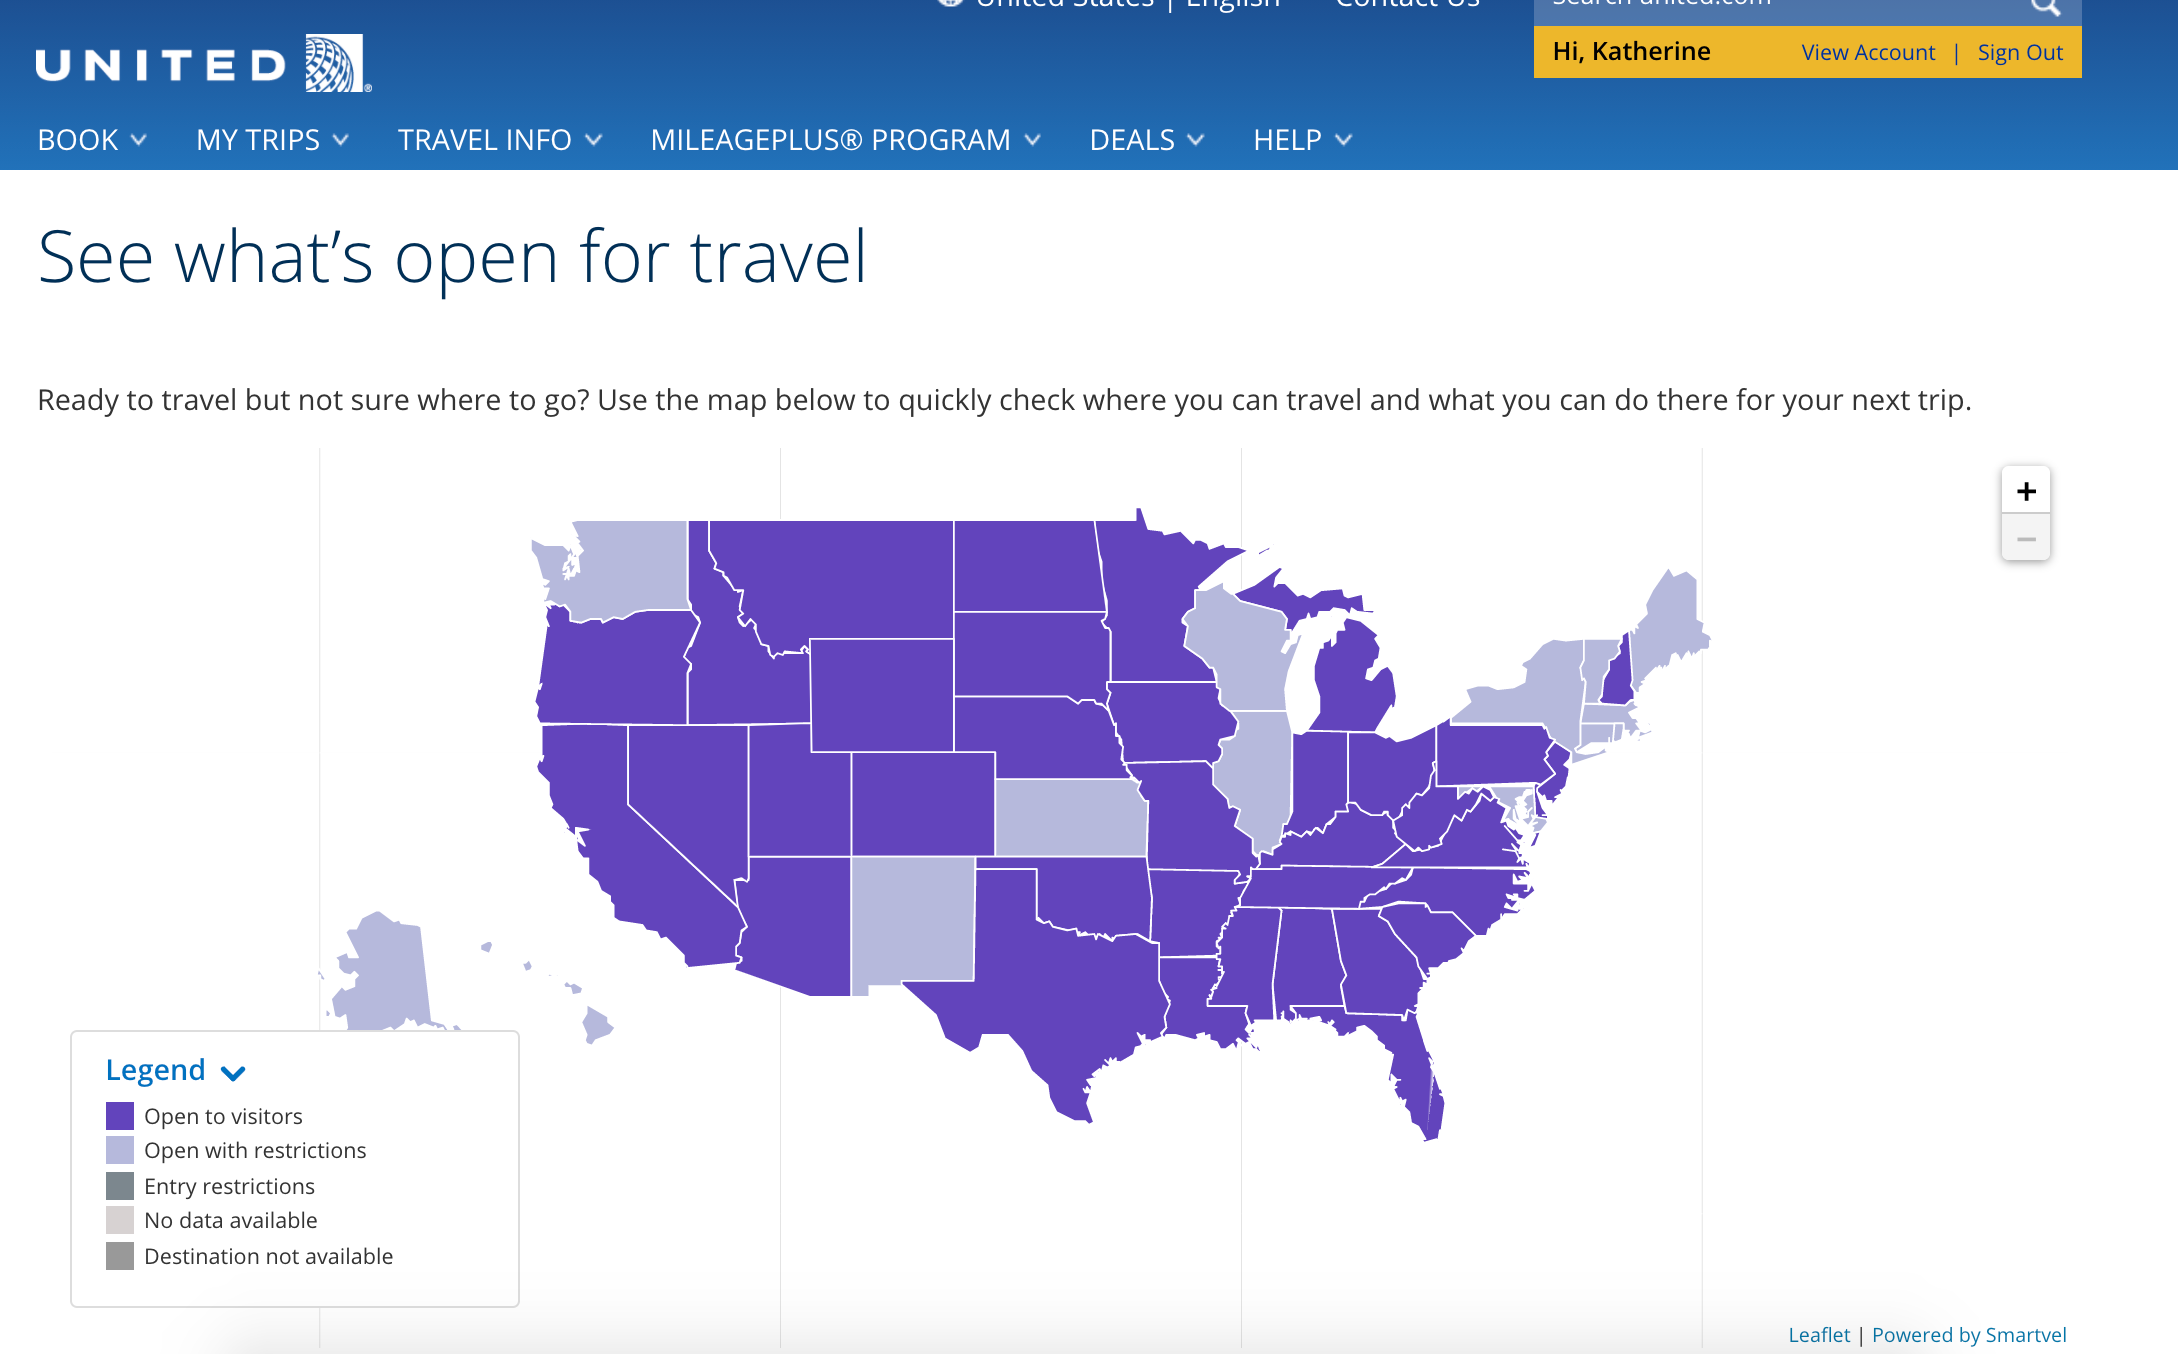
Task: Click the Open to visitors purple swatch
Action: pos(120,1116)
